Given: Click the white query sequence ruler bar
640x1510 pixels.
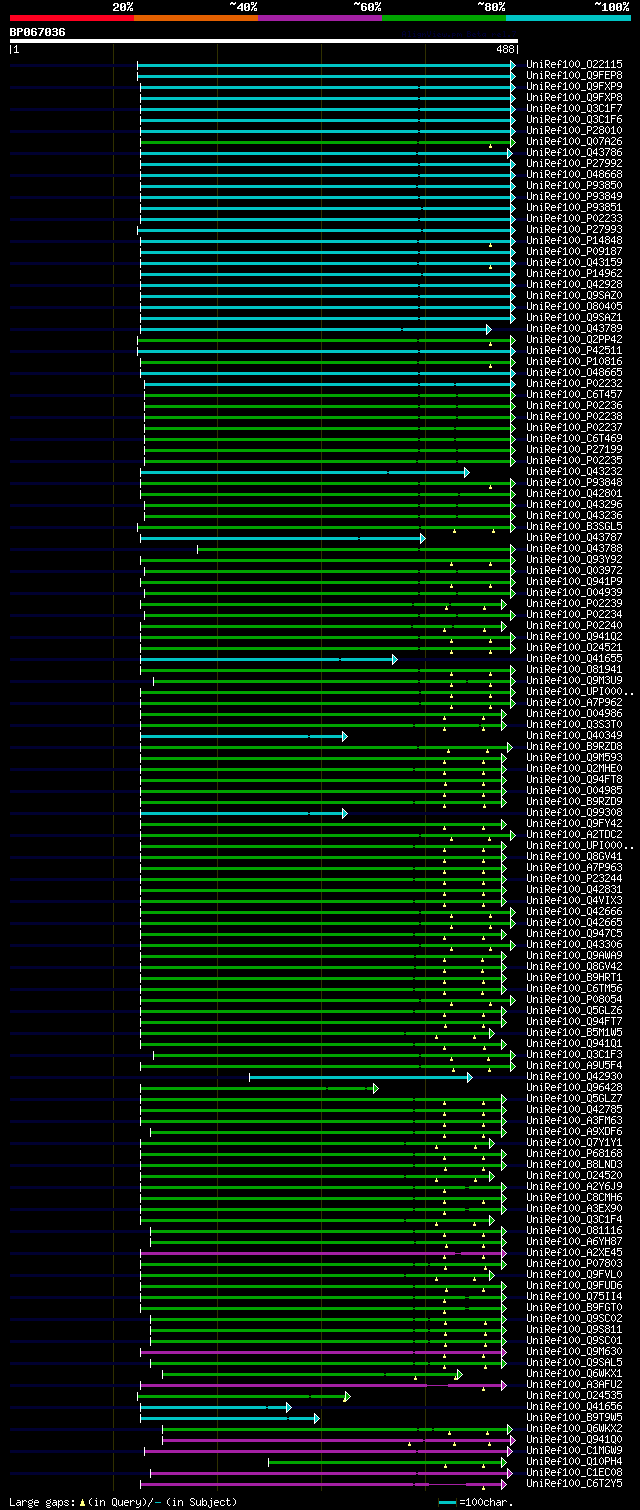Looking at the screenshot, I should [263, 41].
